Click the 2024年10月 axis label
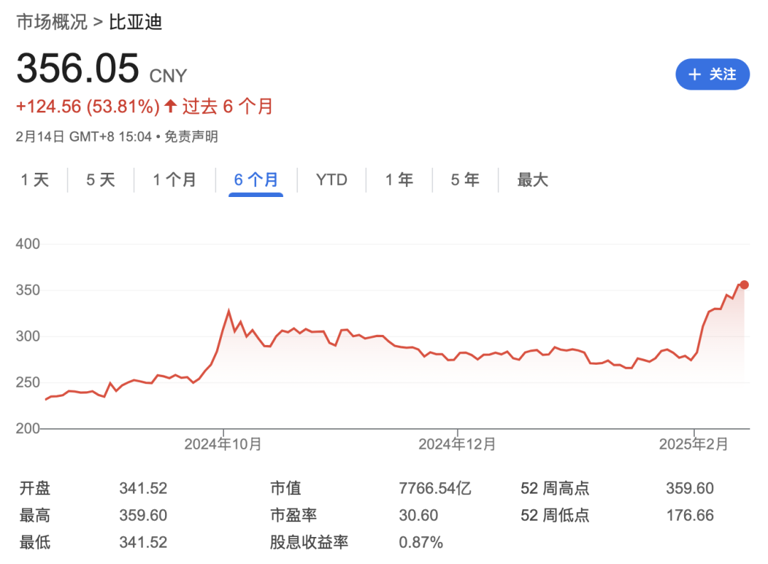The image size is (768, 564). (225, 443)
